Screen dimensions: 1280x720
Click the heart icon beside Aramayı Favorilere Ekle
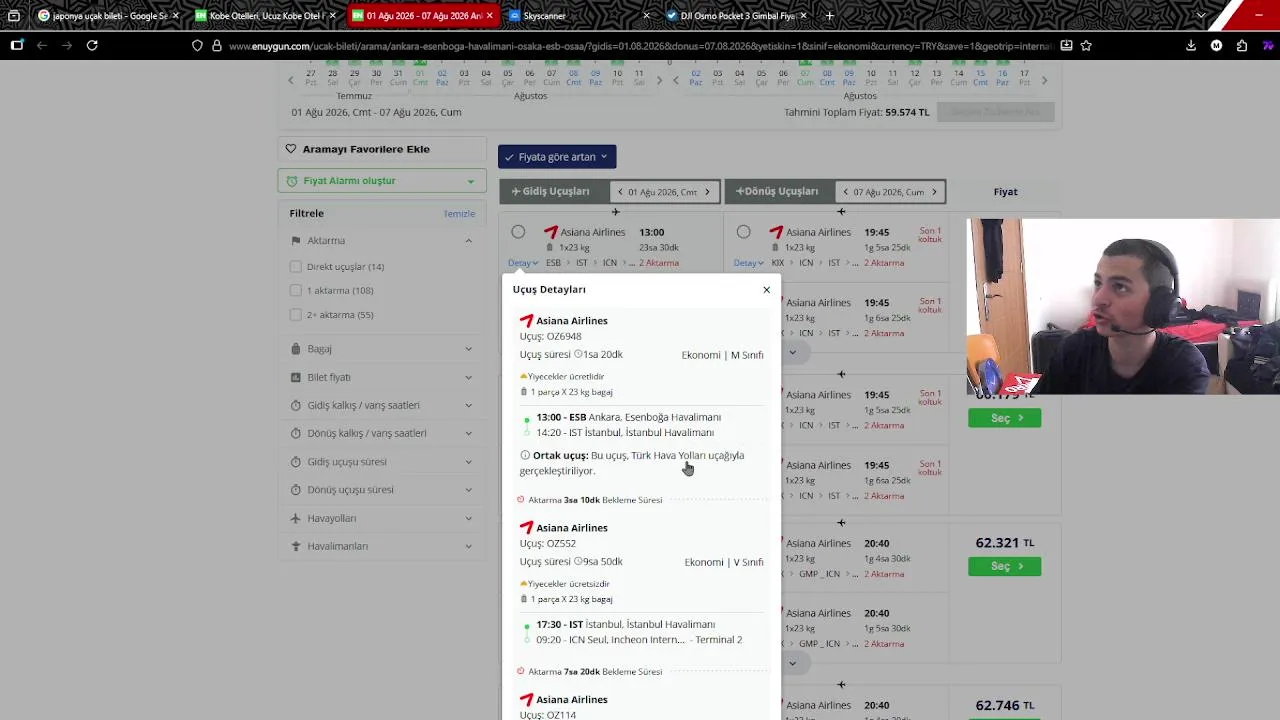pos(291,149)
